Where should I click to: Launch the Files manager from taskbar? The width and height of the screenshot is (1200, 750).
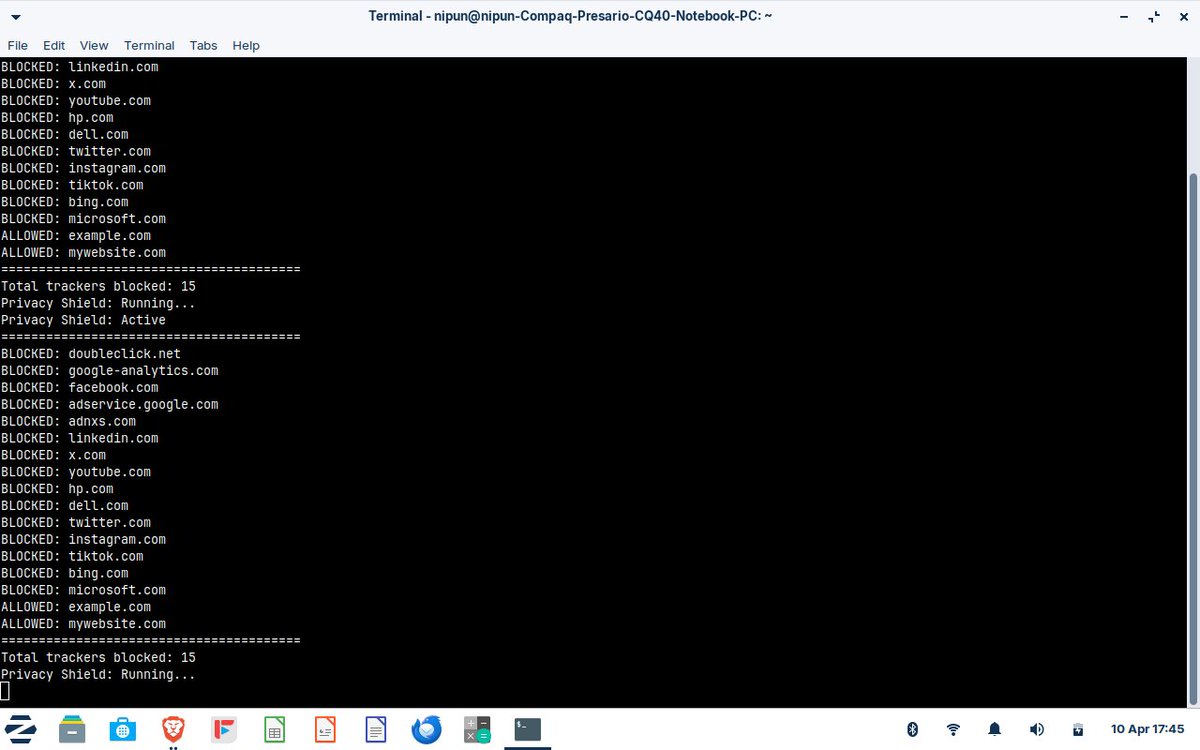72,730
